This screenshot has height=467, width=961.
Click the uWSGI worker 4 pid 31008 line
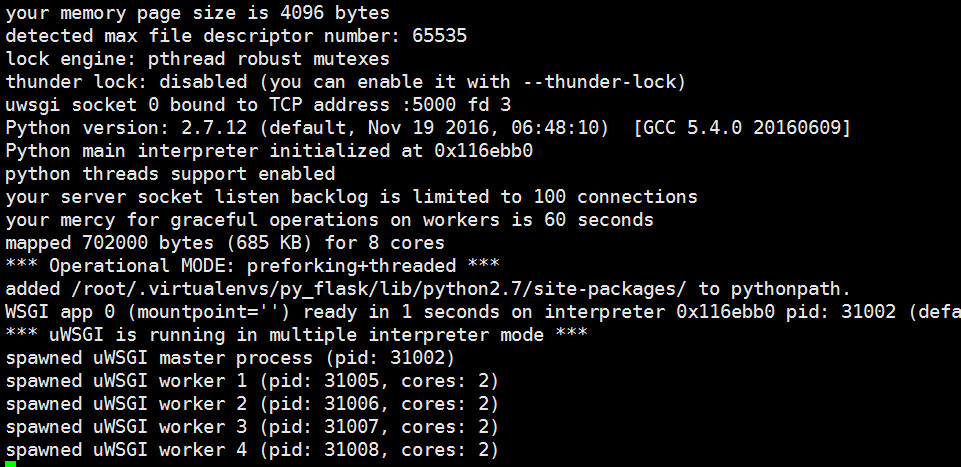click(x=252, y=450)
